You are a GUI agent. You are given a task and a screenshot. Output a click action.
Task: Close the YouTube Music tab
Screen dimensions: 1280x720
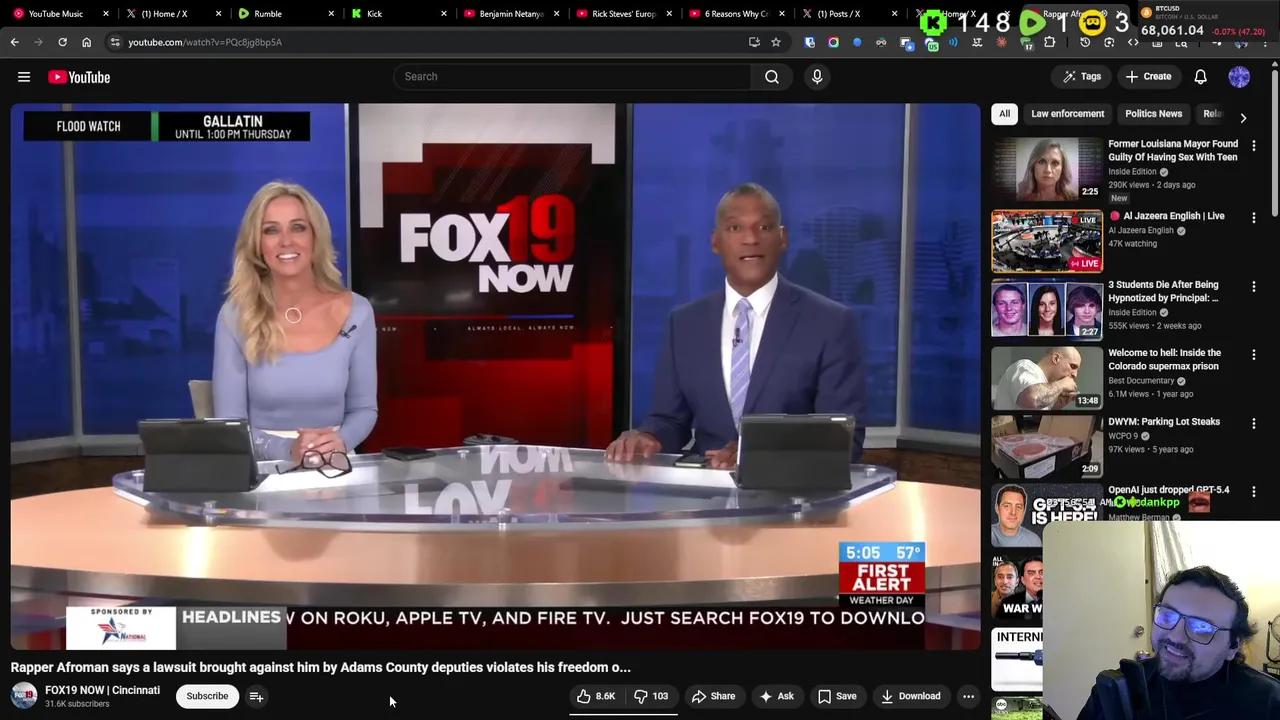[106, 14]
